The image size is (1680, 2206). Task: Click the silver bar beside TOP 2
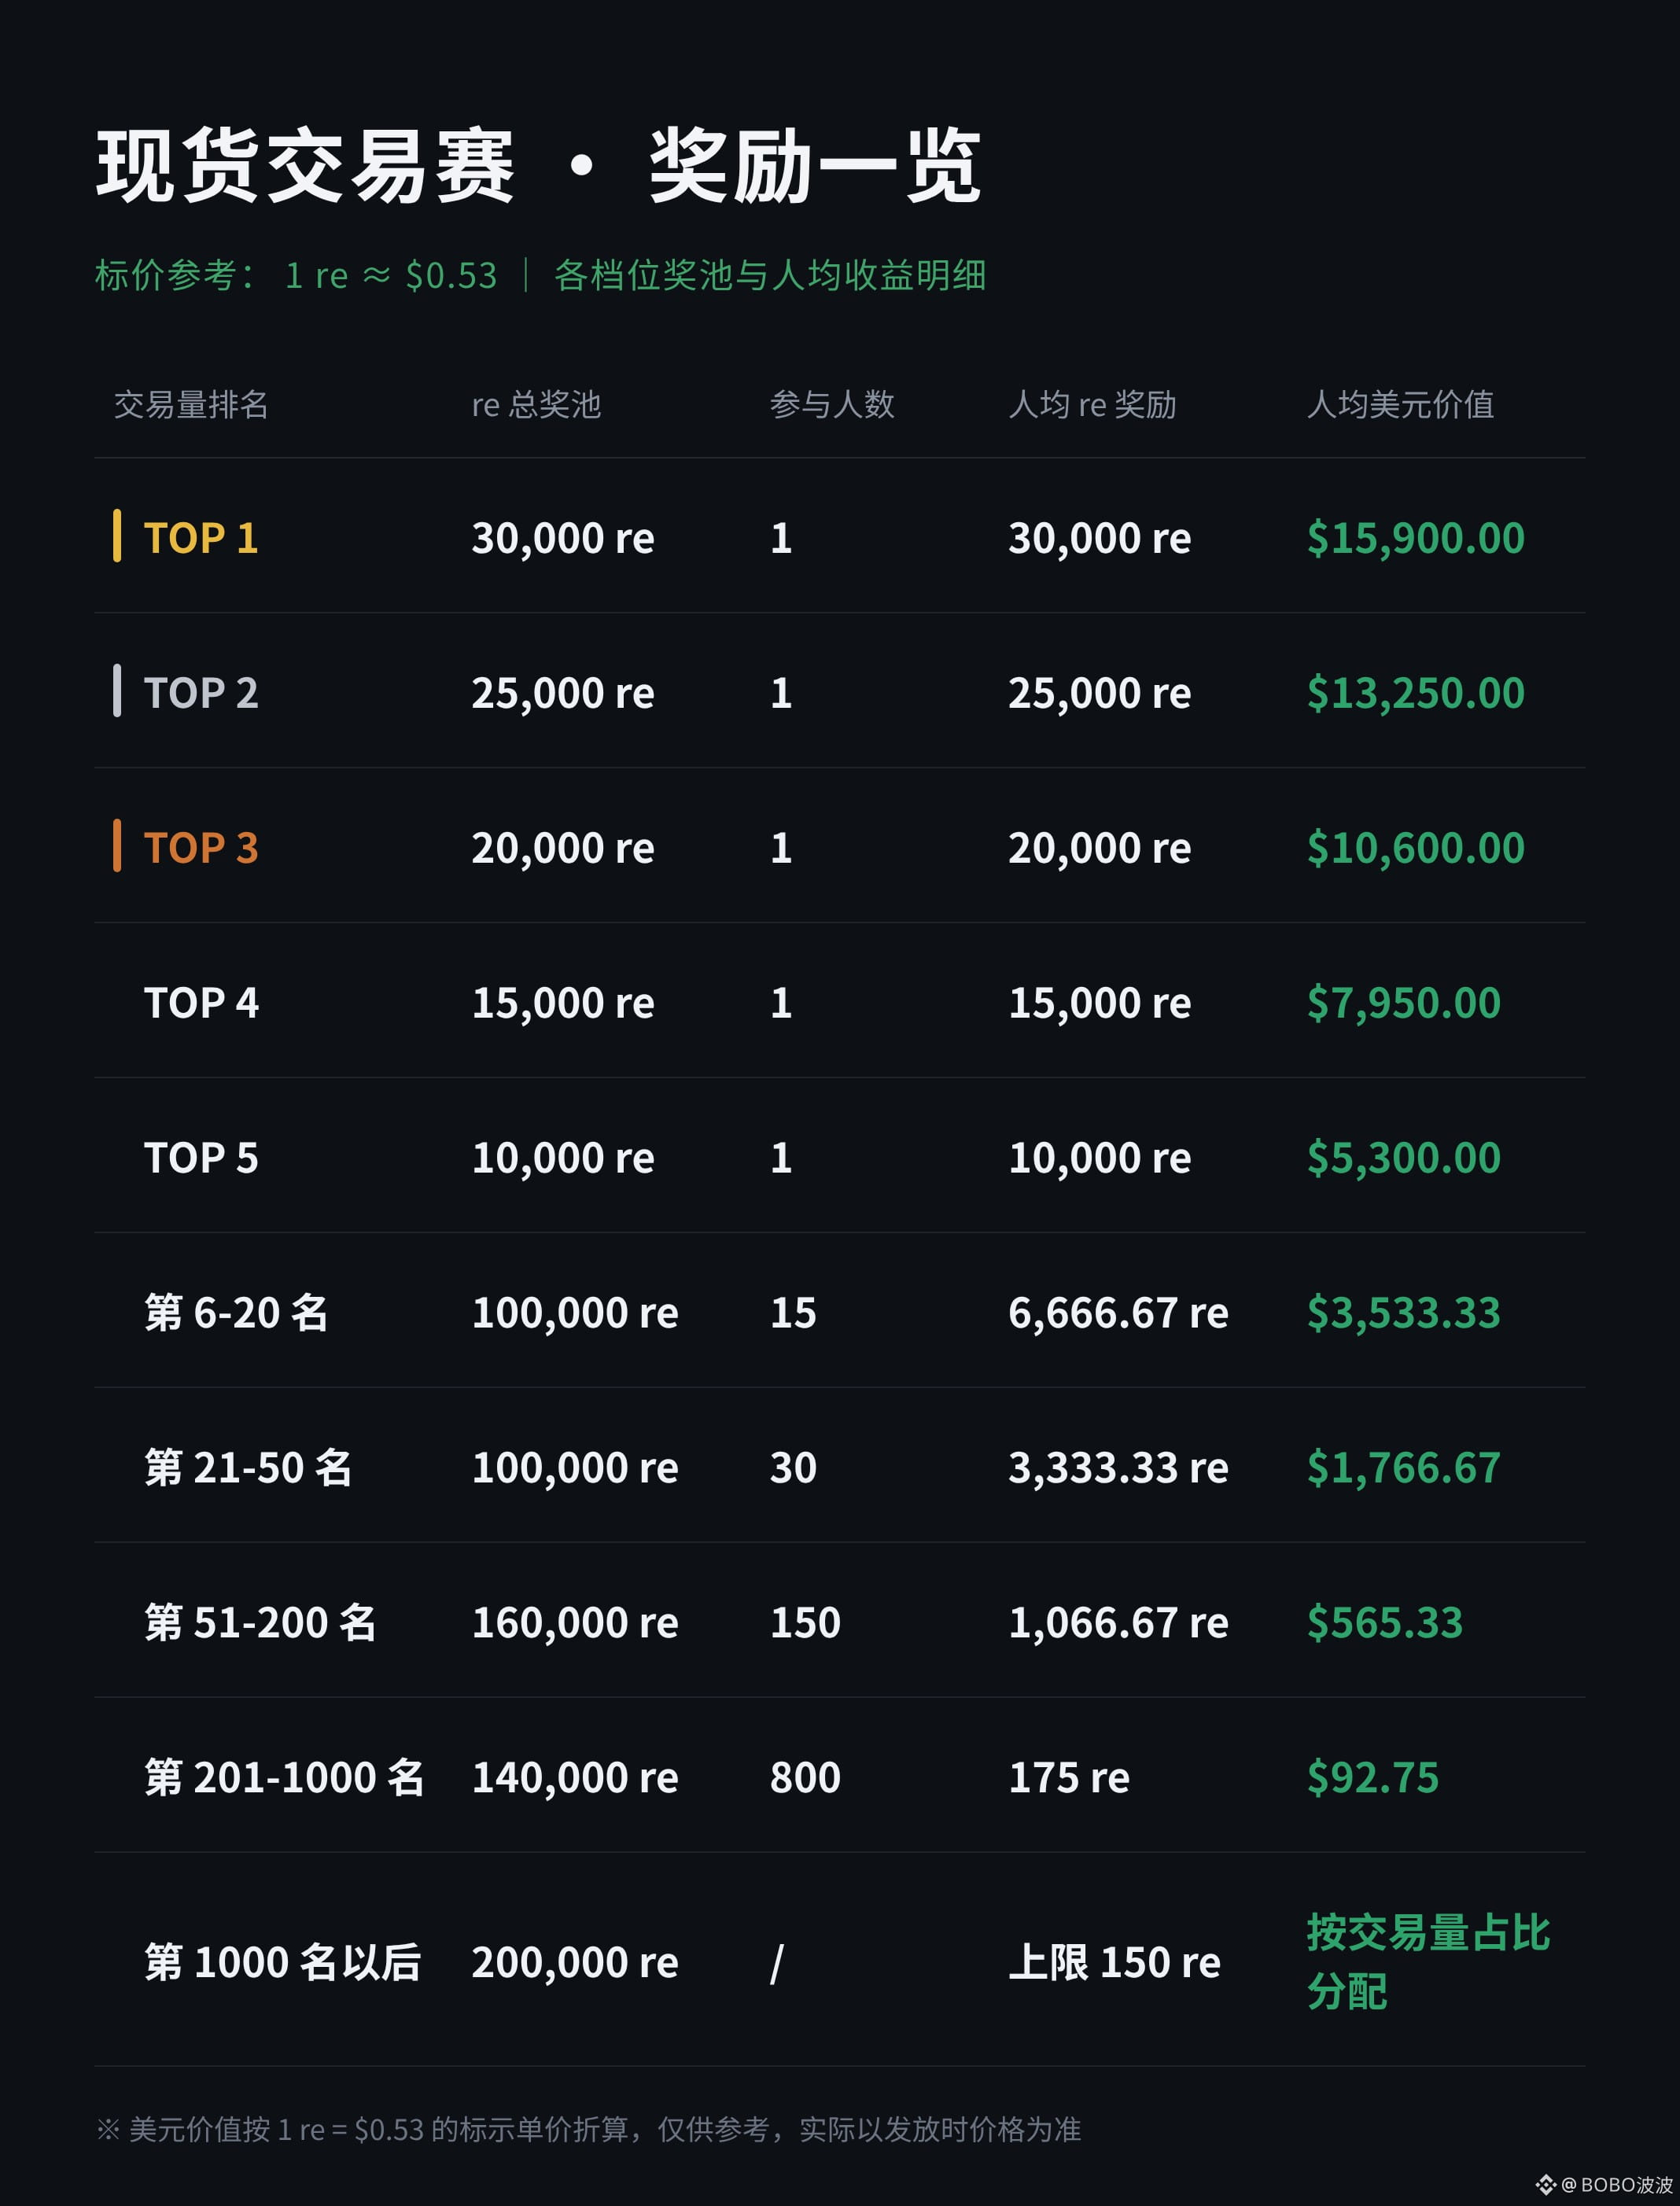coord(118,691)
